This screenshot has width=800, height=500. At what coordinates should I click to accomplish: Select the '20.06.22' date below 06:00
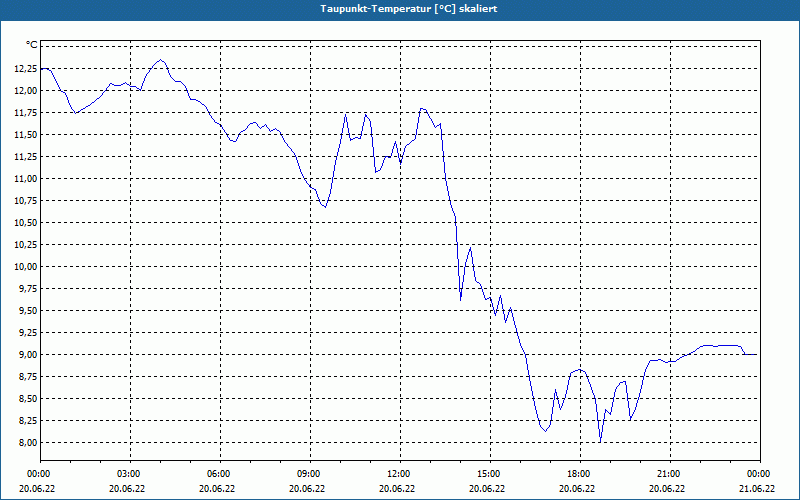[217, 488]
